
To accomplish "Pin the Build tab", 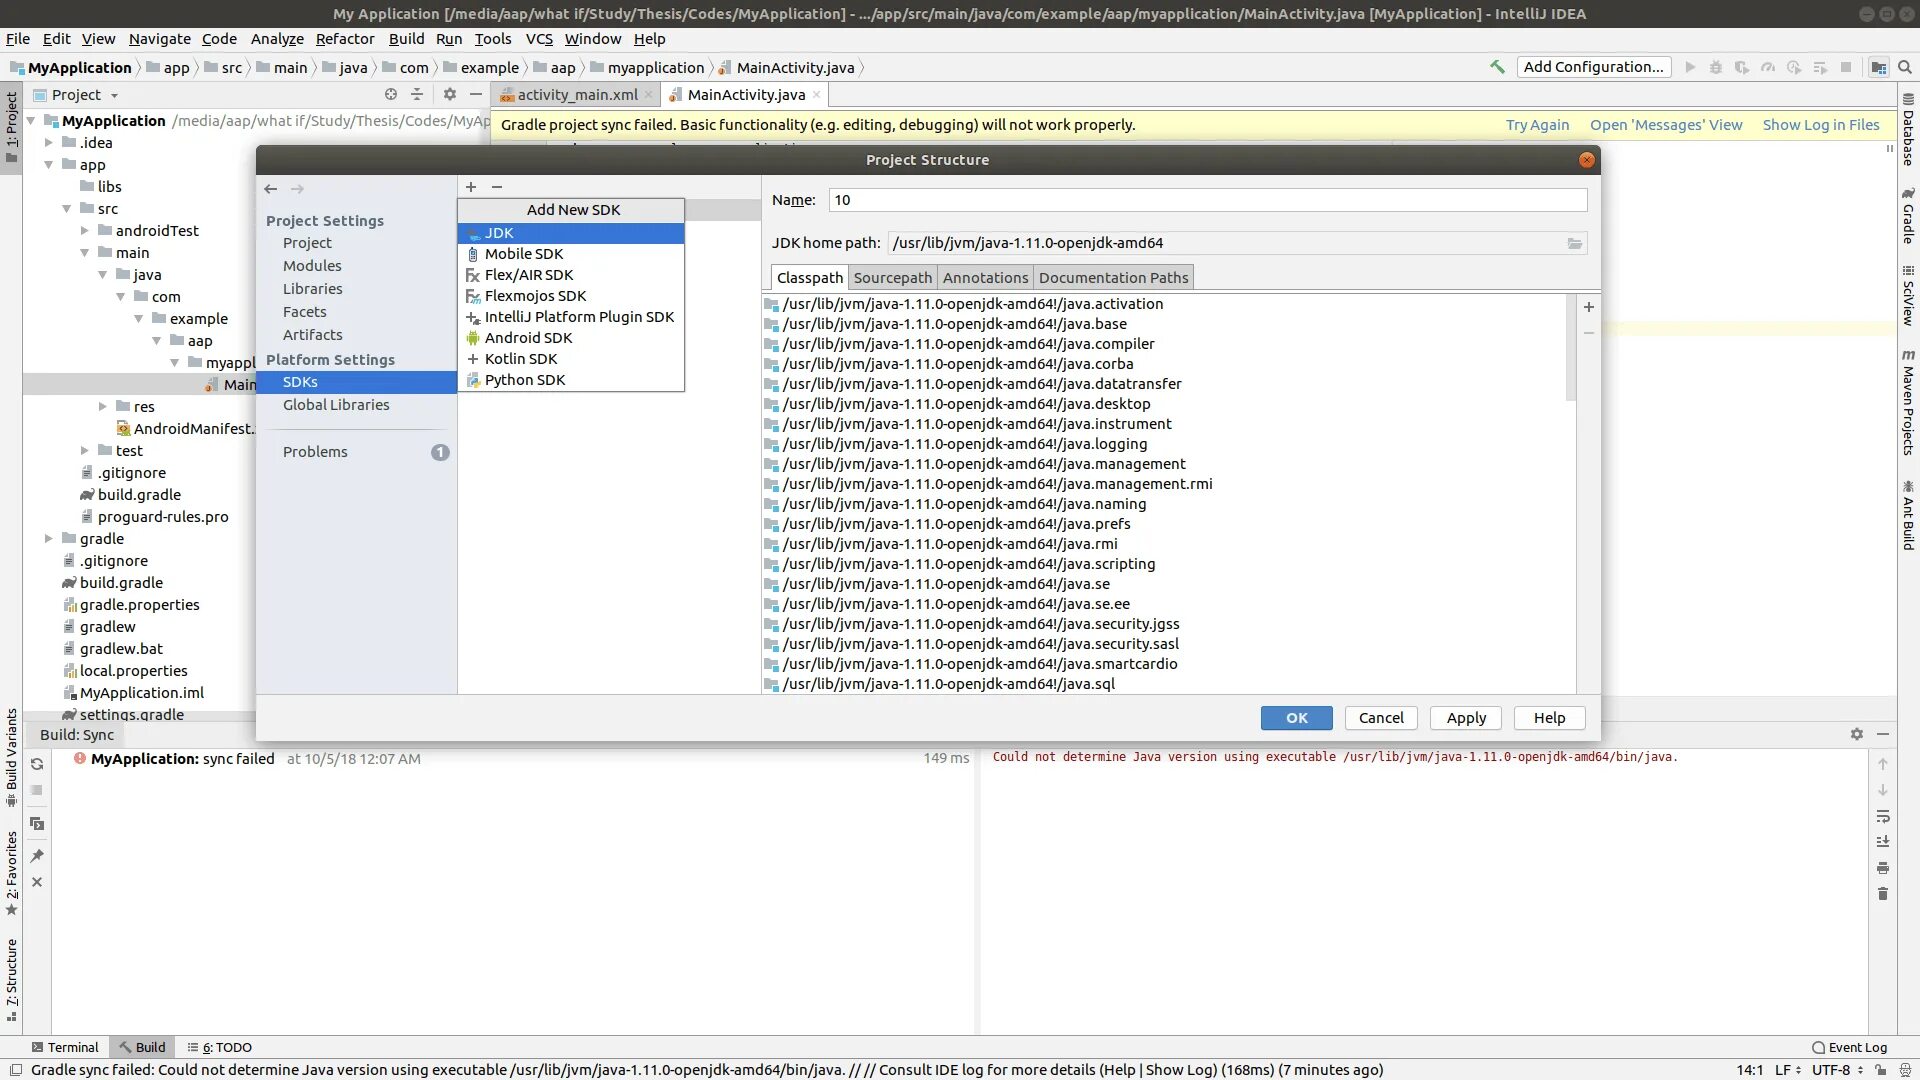I will tap(37, 856).
